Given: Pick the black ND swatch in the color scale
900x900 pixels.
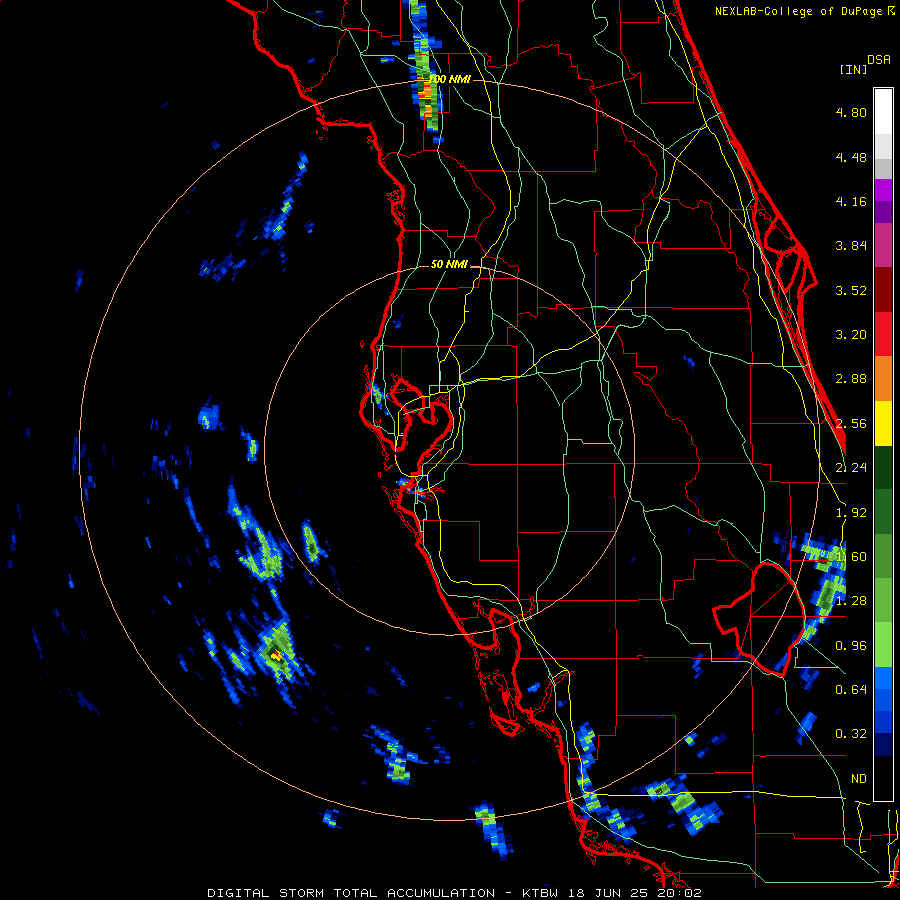Looking at the screenshot, I should tap(883, 778).
